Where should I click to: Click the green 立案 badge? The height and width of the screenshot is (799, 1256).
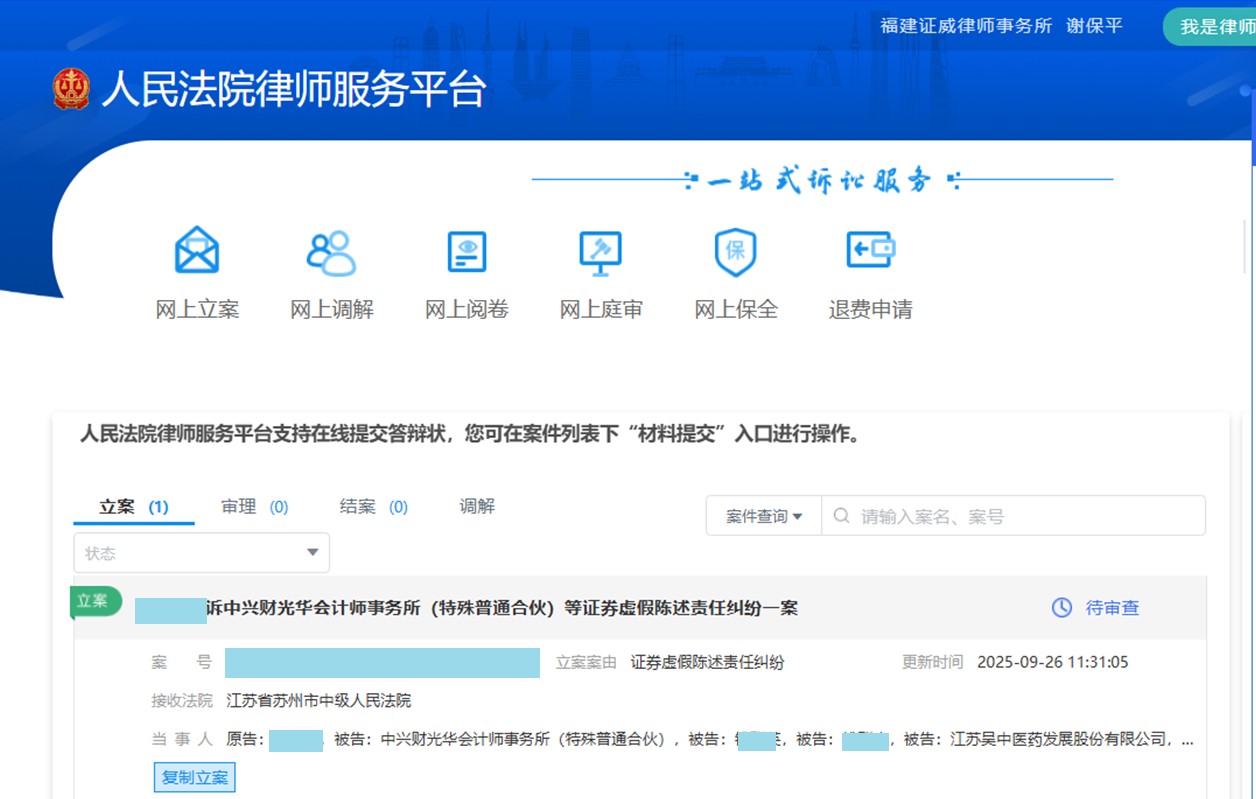[96, 600]
